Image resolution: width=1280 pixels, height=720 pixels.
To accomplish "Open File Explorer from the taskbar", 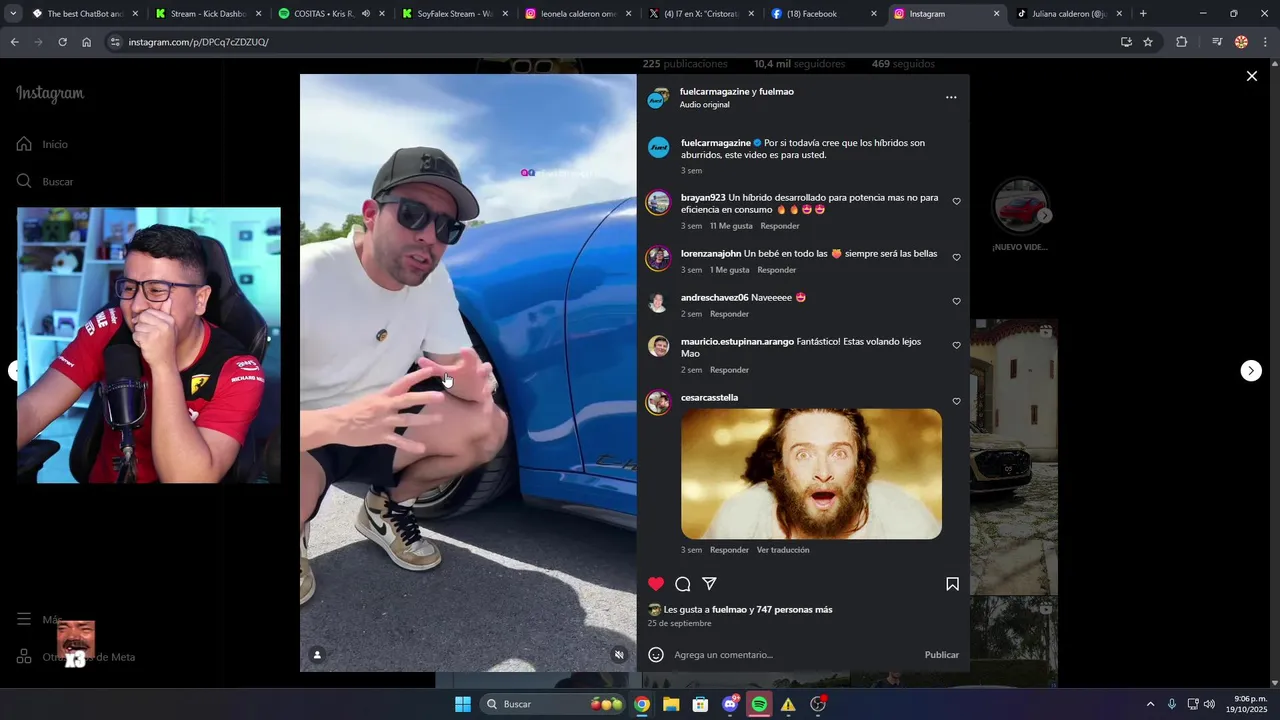I will point(671,704).
